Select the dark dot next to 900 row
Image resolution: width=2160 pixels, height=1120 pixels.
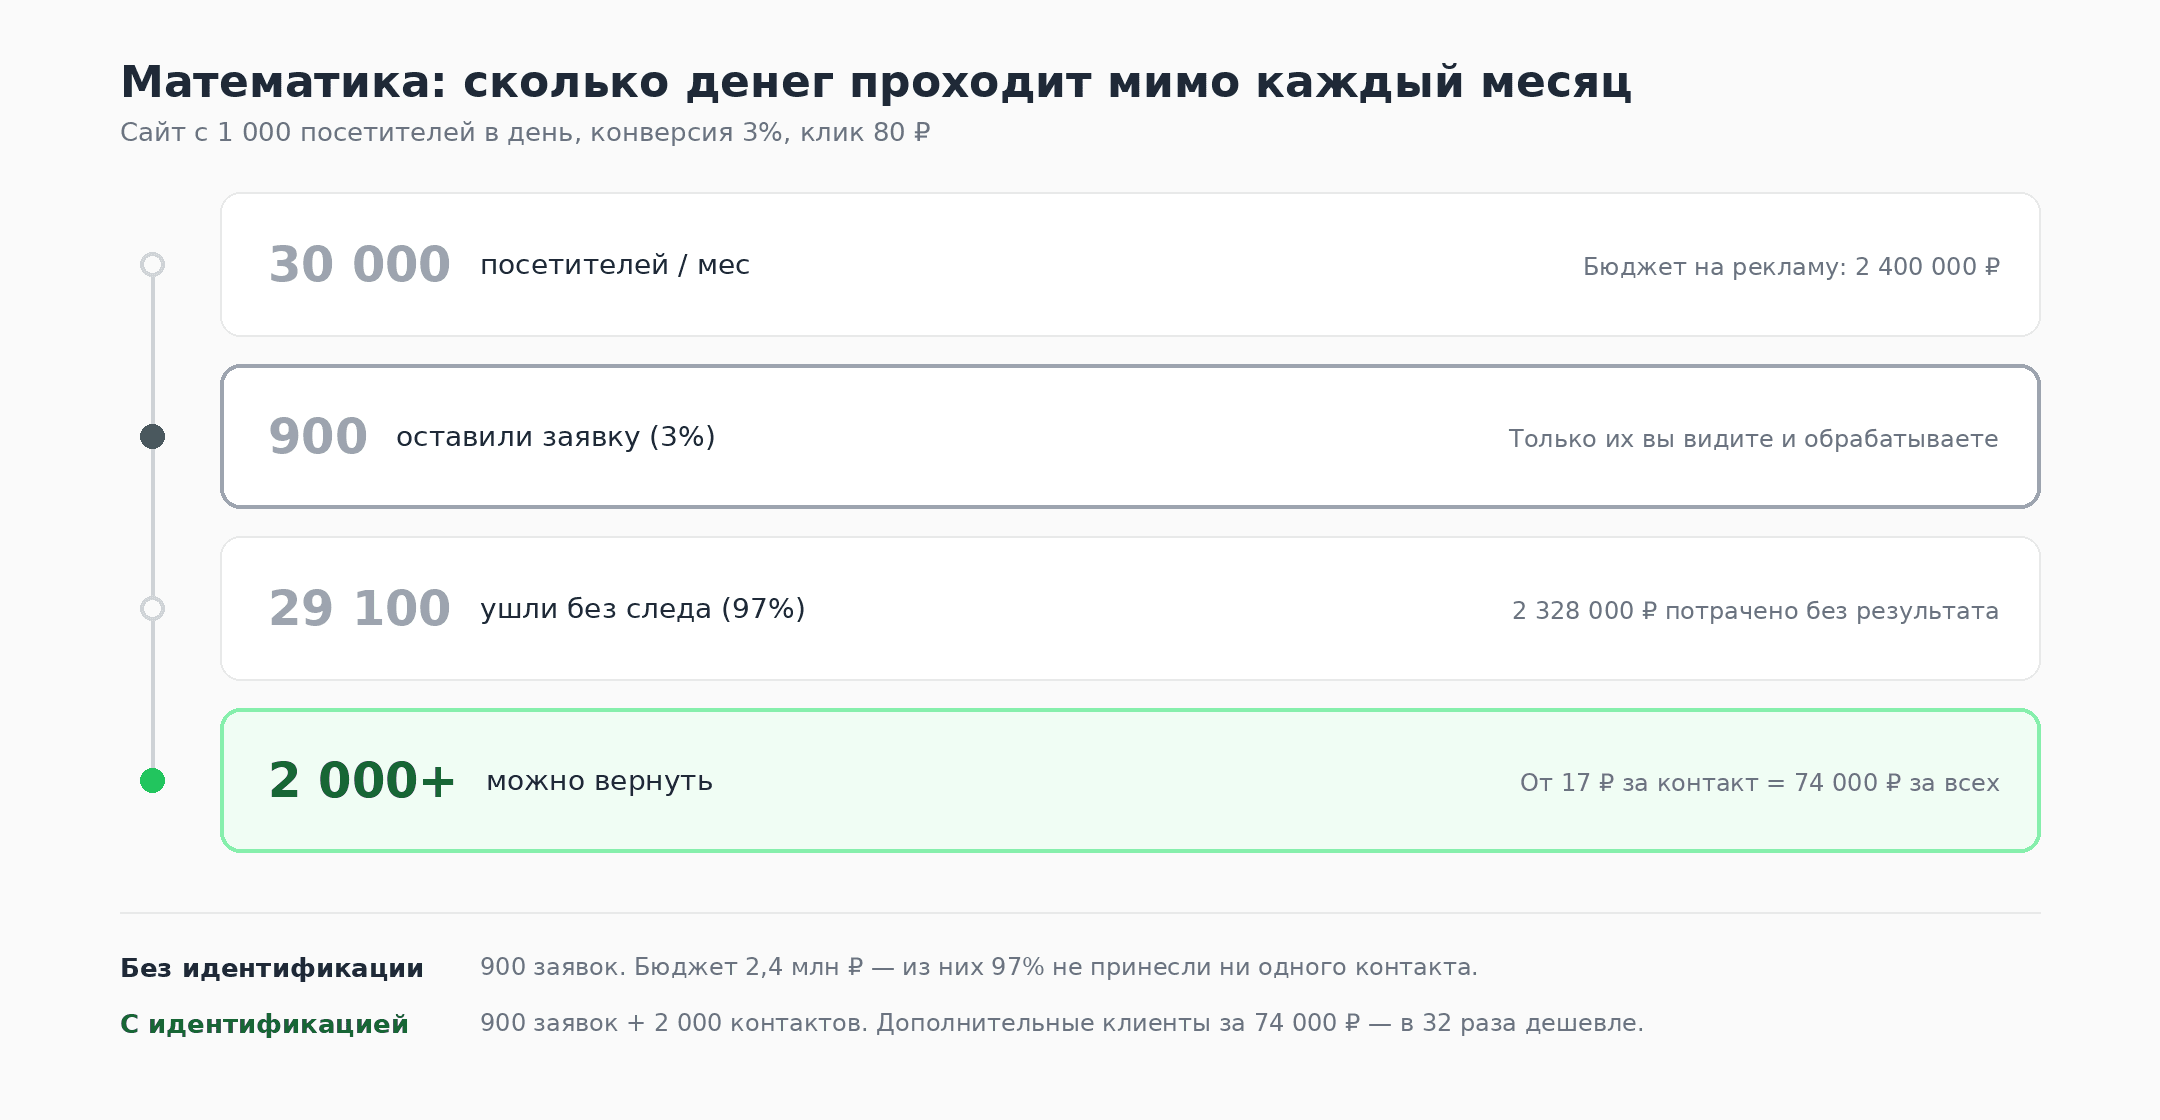[x=152, y=437]
